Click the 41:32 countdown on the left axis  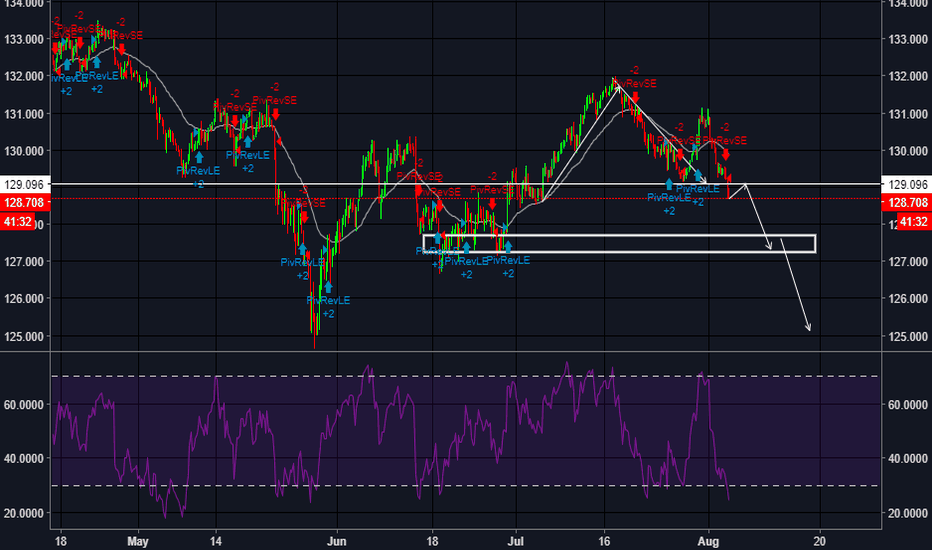(17, 222)
